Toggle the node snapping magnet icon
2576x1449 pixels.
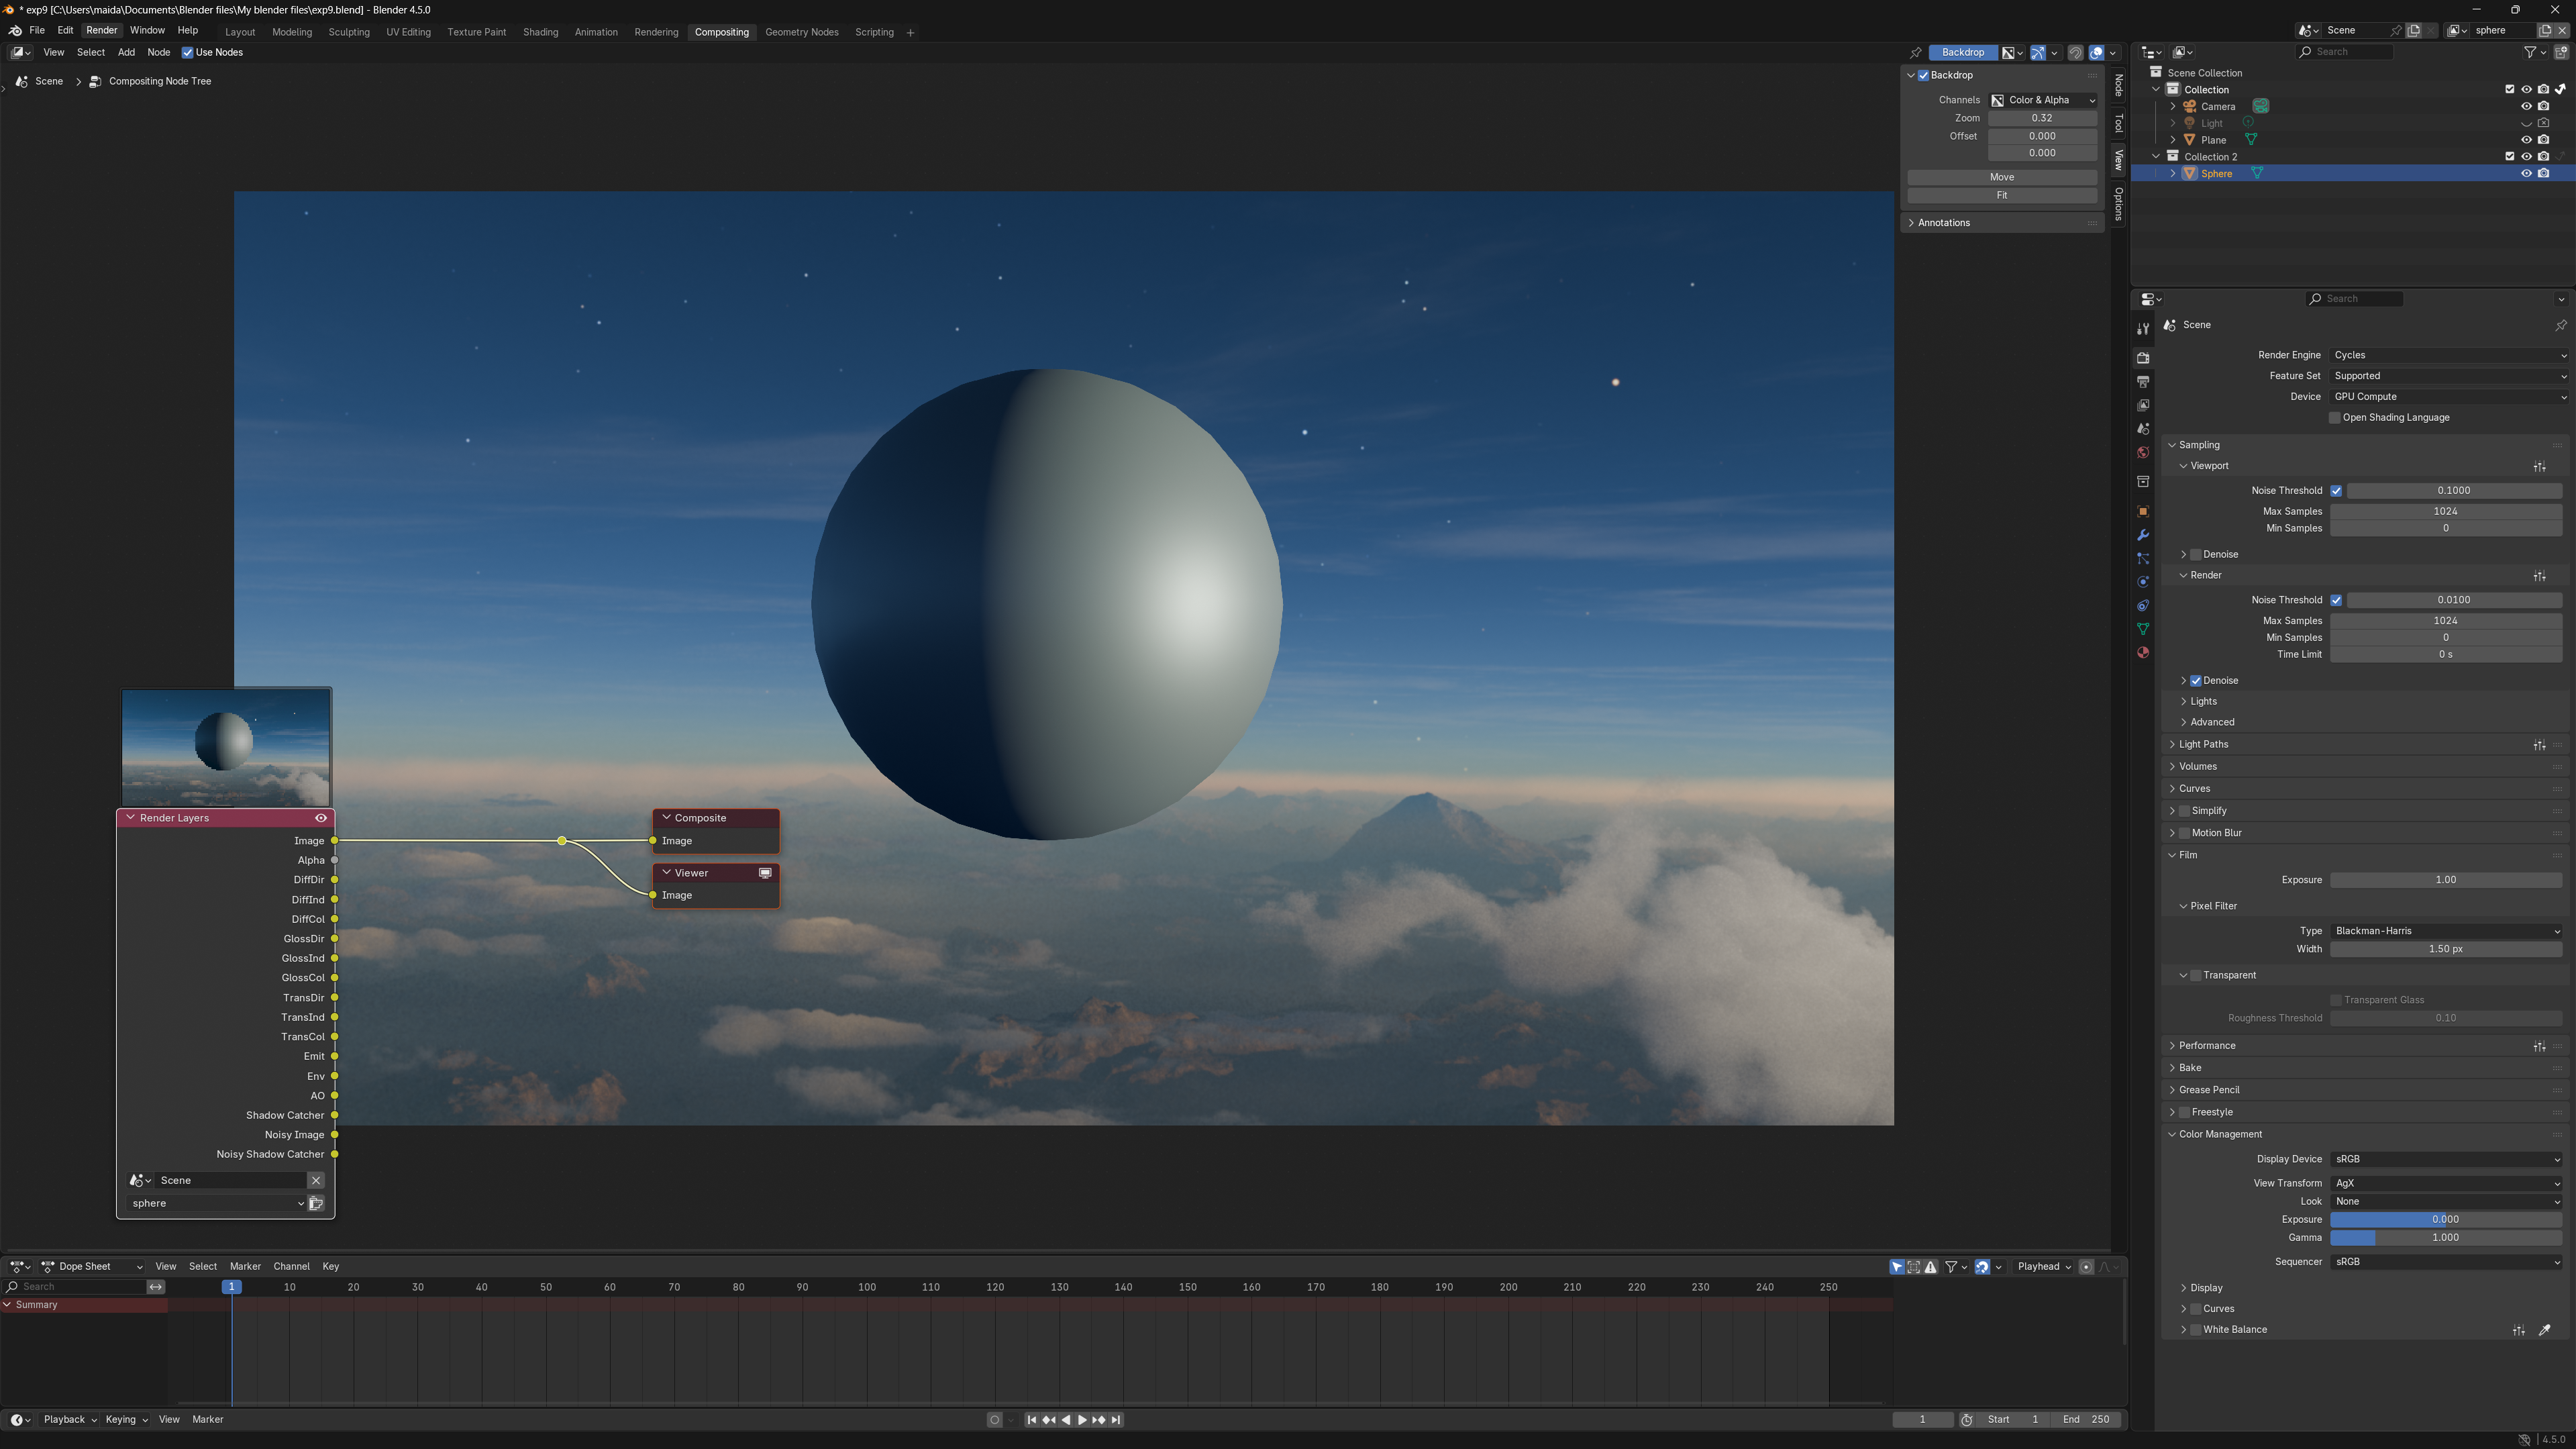[2075, 53]
